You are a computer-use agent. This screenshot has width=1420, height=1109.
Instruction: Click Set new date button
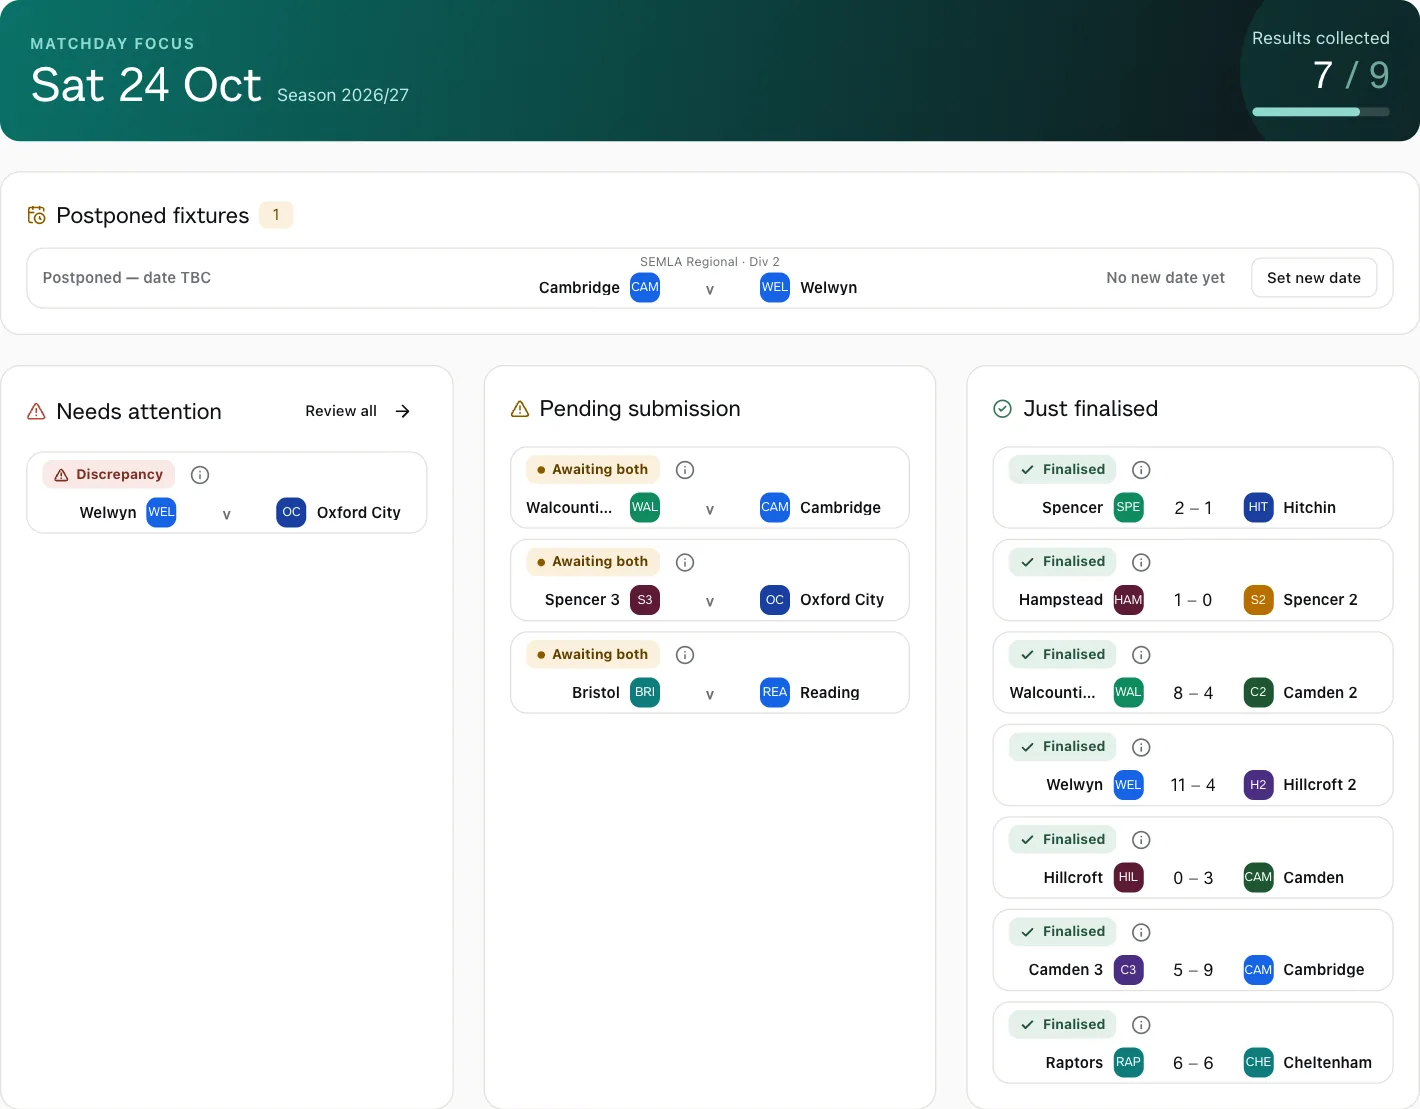(x=1314, y=278)
